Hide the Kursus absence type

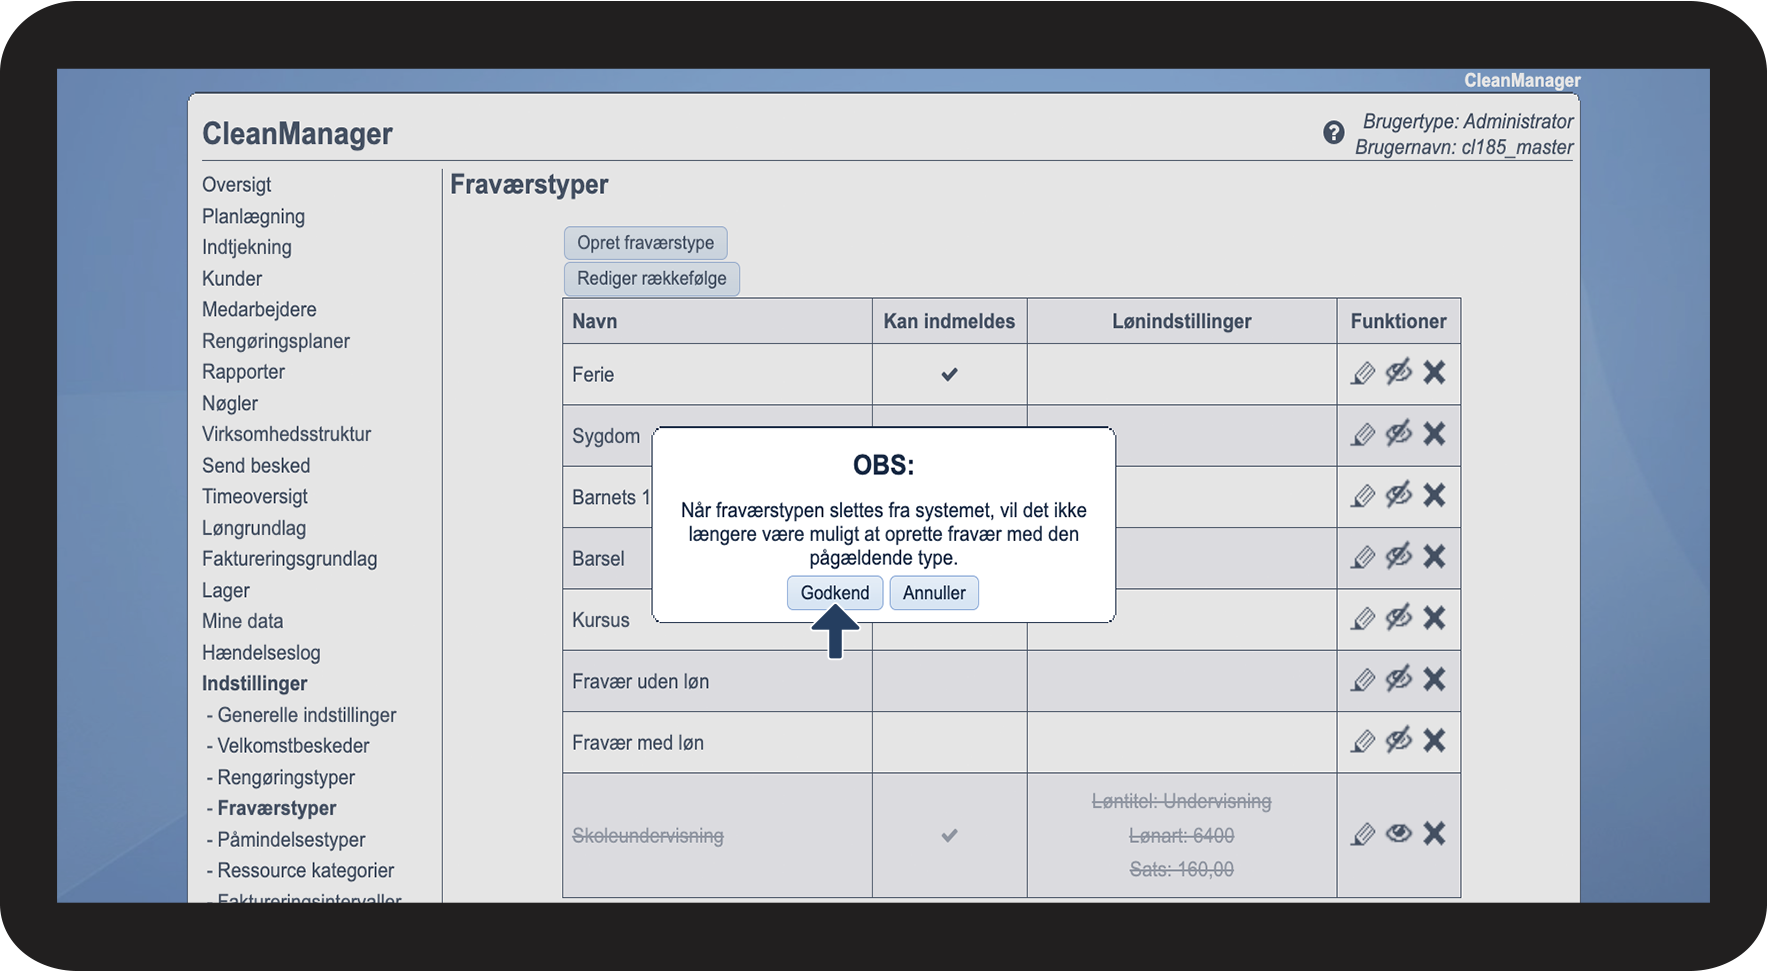1399,617
